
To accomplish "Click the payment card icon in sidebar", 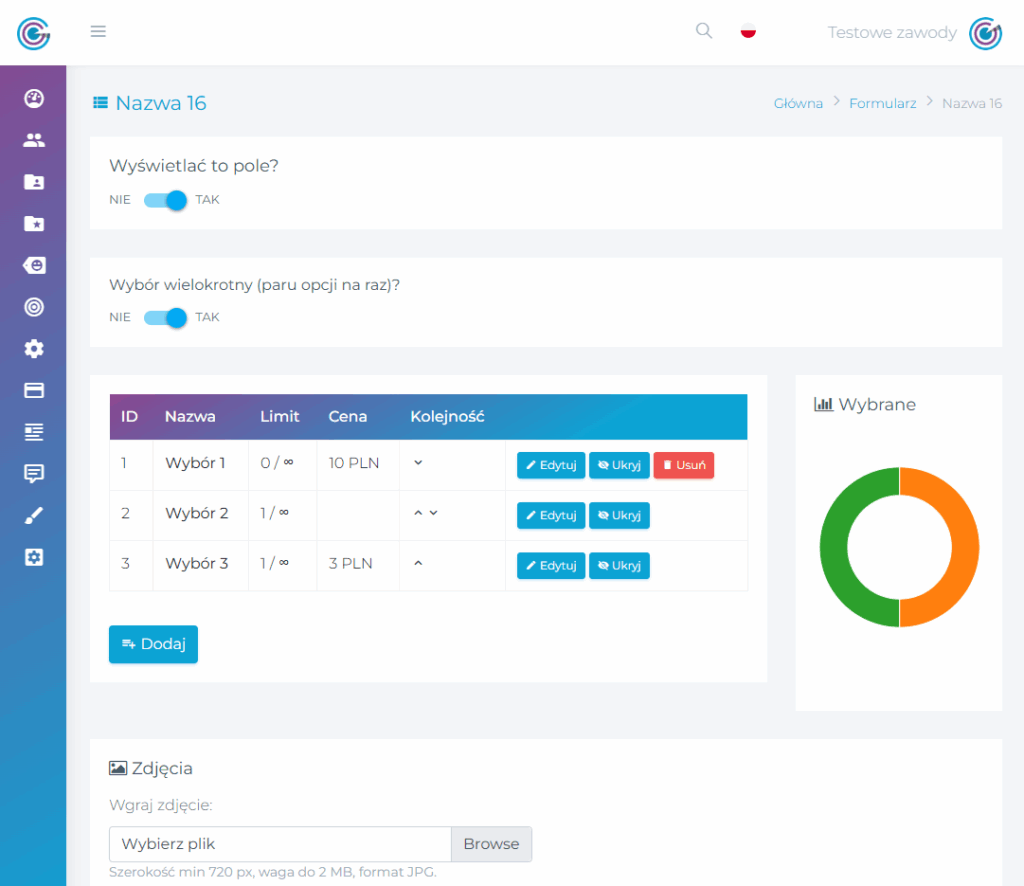I will (x=34, y=390).
